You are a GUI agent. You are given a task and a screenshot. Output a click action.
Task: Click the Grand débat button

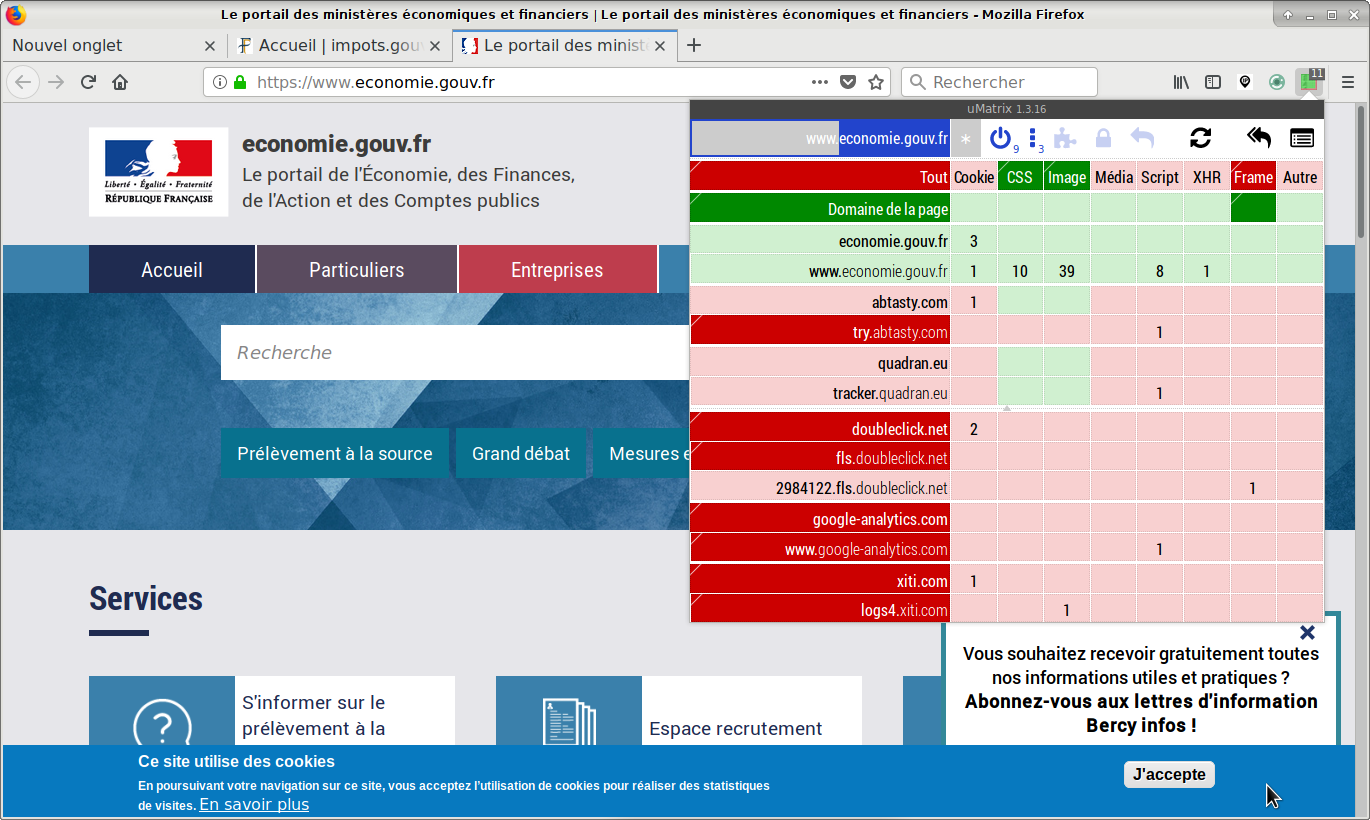[x=521, y=453]
